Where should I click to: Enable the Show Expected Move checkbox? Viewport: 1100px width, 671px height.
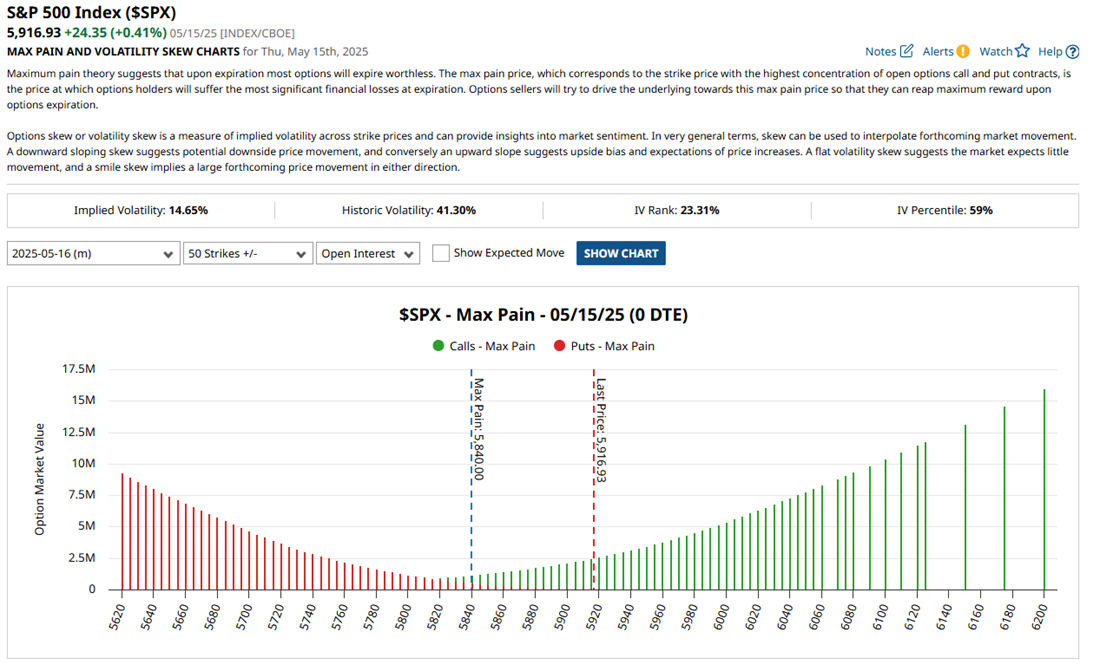(440, 253)
